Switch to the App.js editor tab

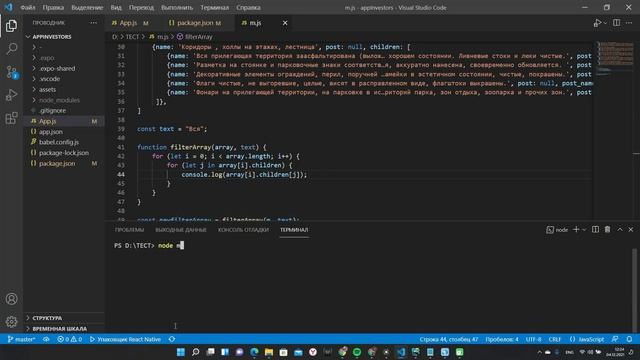point(130,23)
